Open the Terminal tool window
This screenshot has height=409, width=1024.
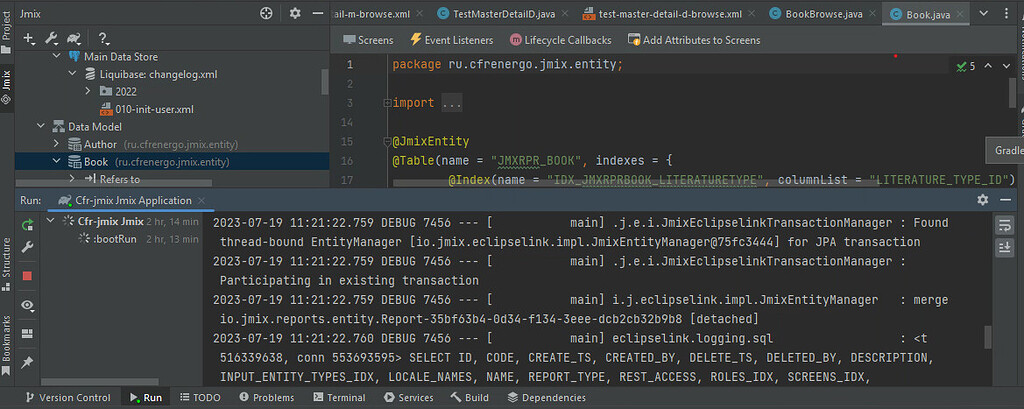click(340, 397)
